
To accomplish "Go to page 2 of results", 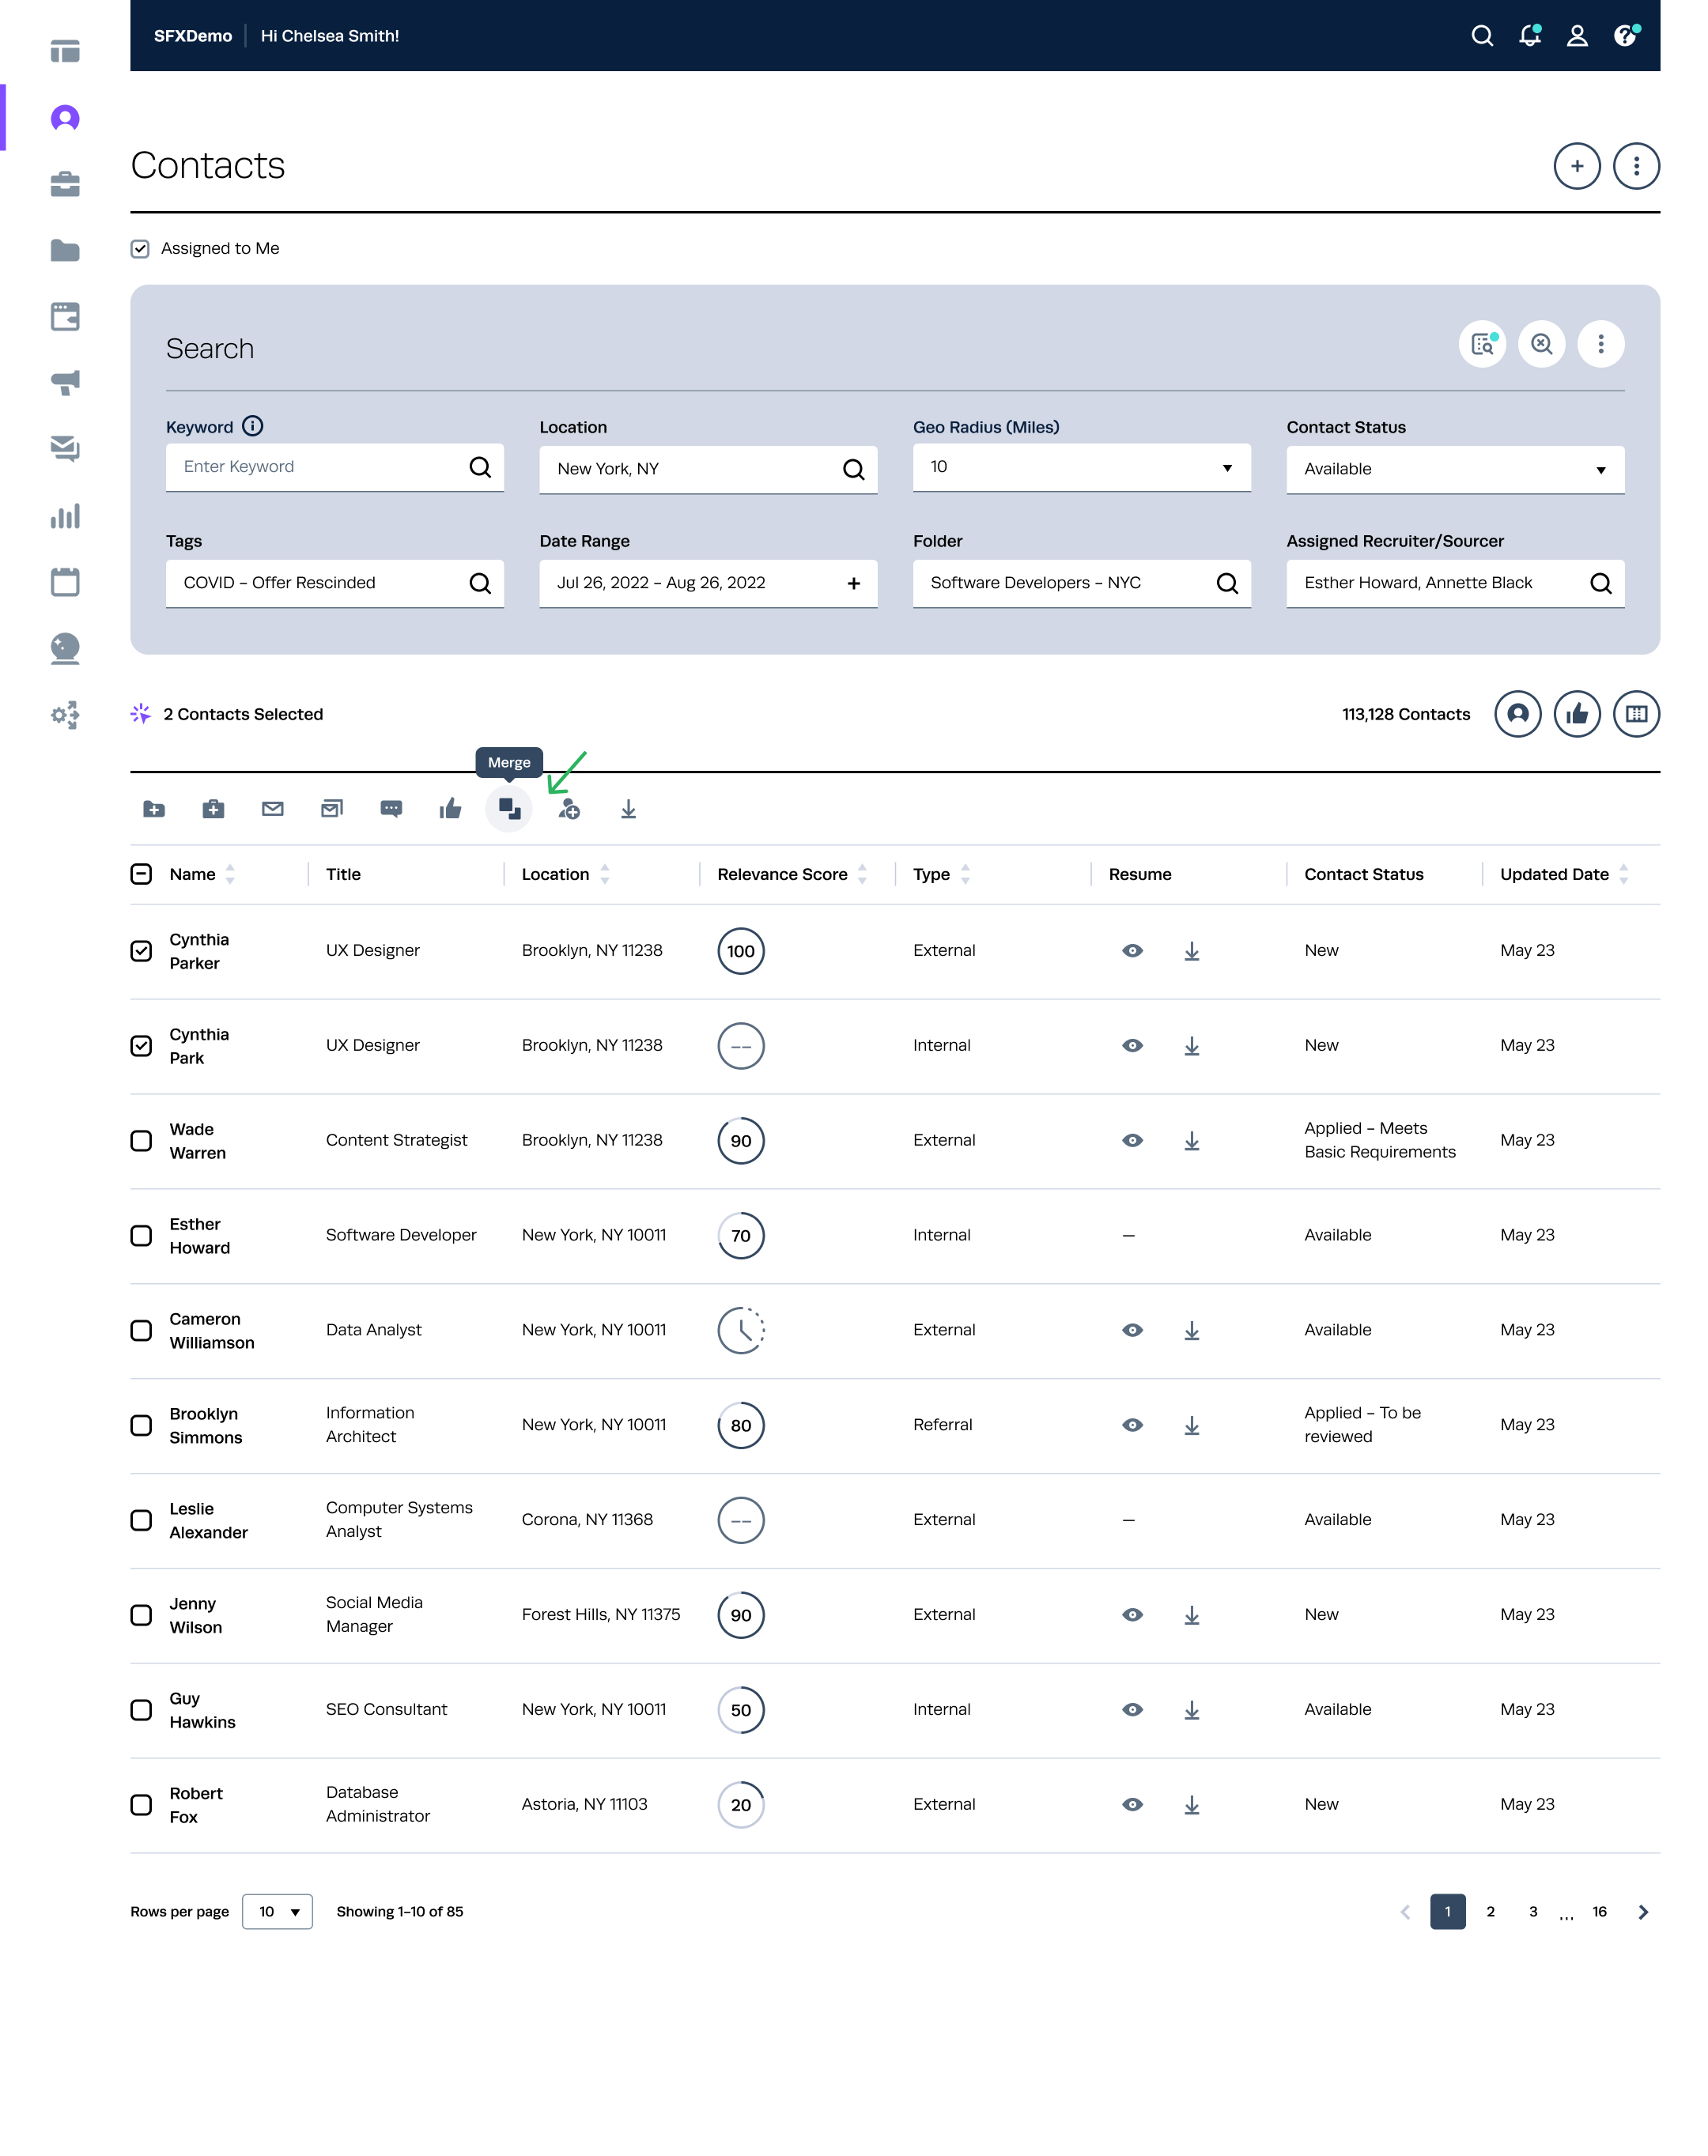I will click(x=1490, y=1911).
